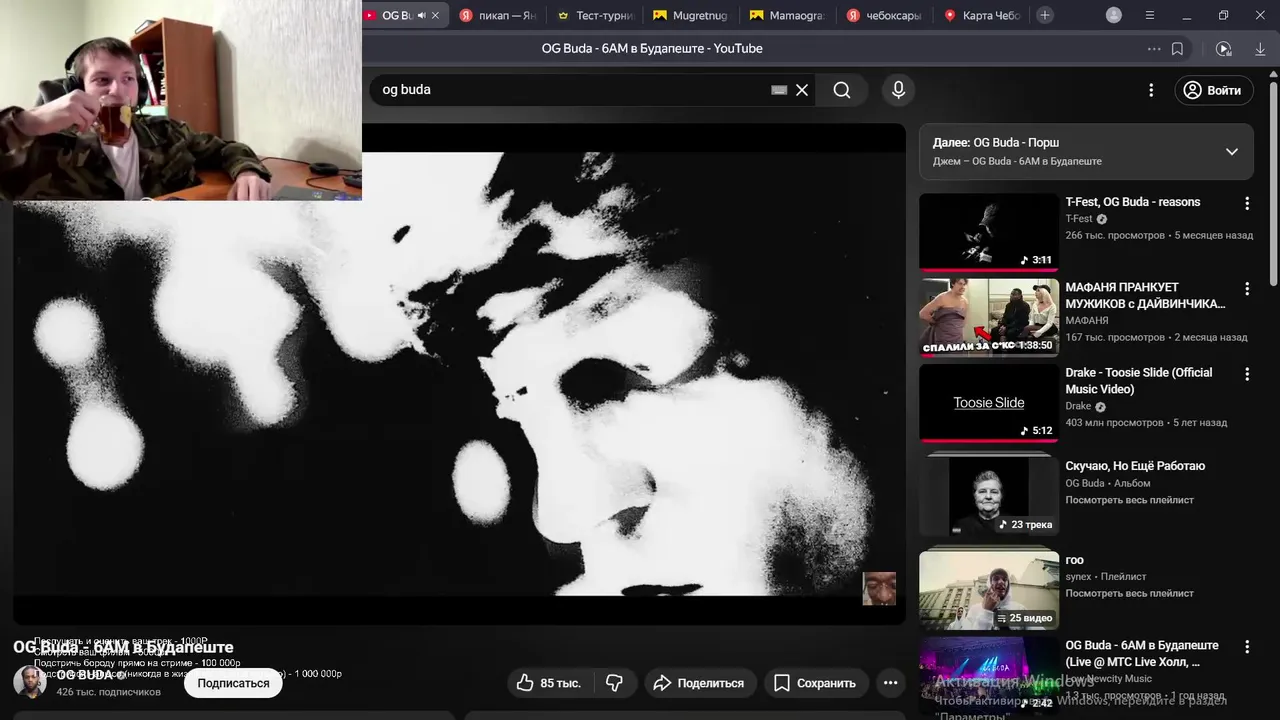Start voice search with microphone
The image size is (1280, 720).
click(898, 90)
